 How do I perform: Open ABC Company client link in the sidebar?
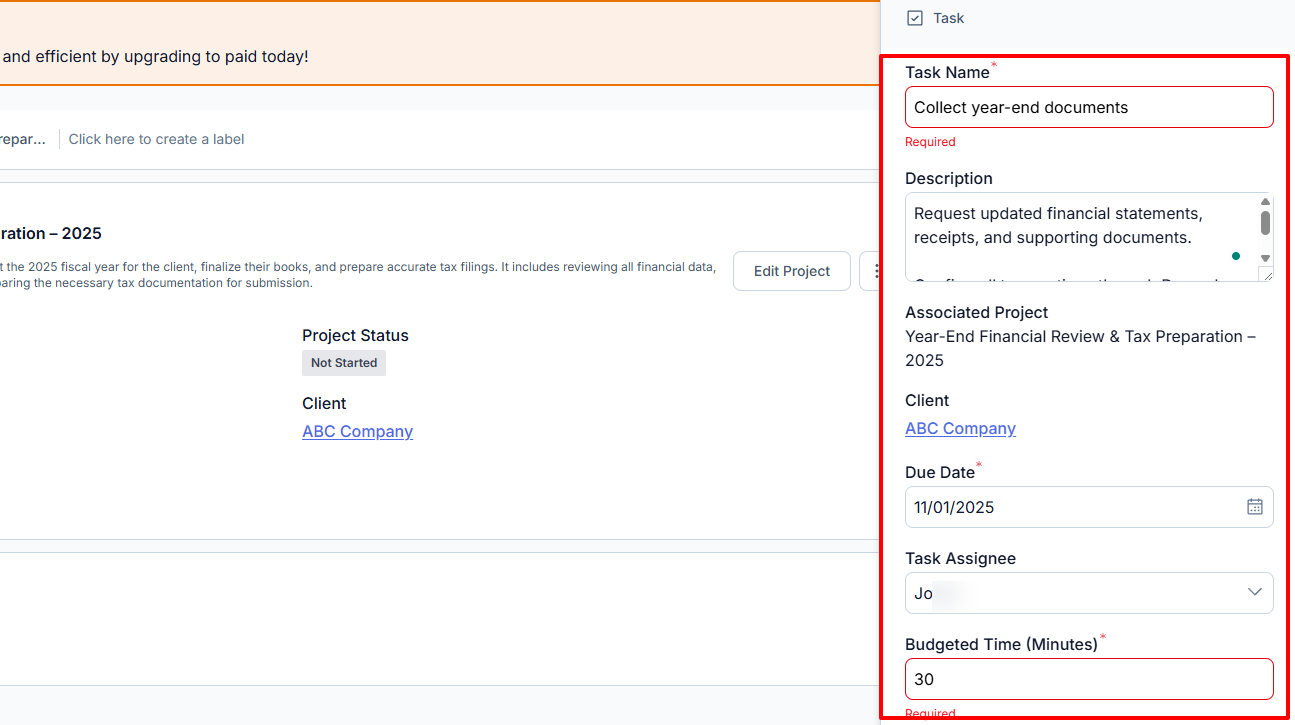(959, 428)
